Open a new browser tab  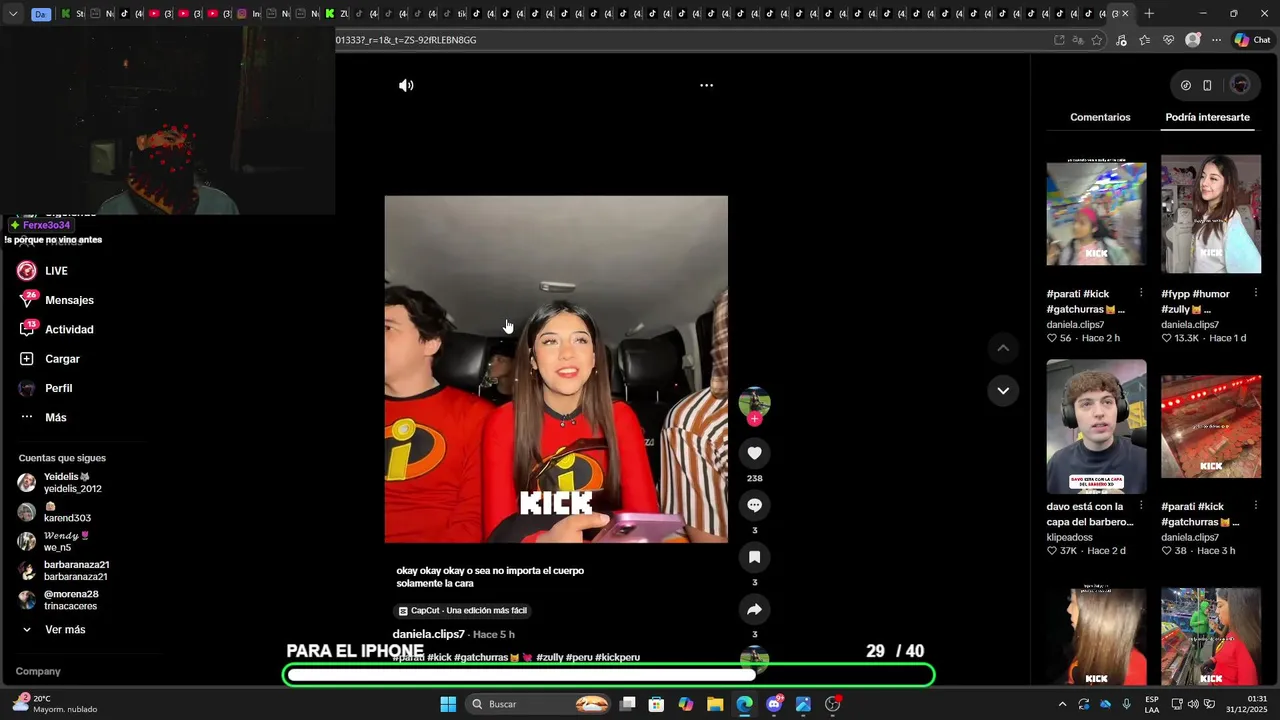(x=1149, y=13)
